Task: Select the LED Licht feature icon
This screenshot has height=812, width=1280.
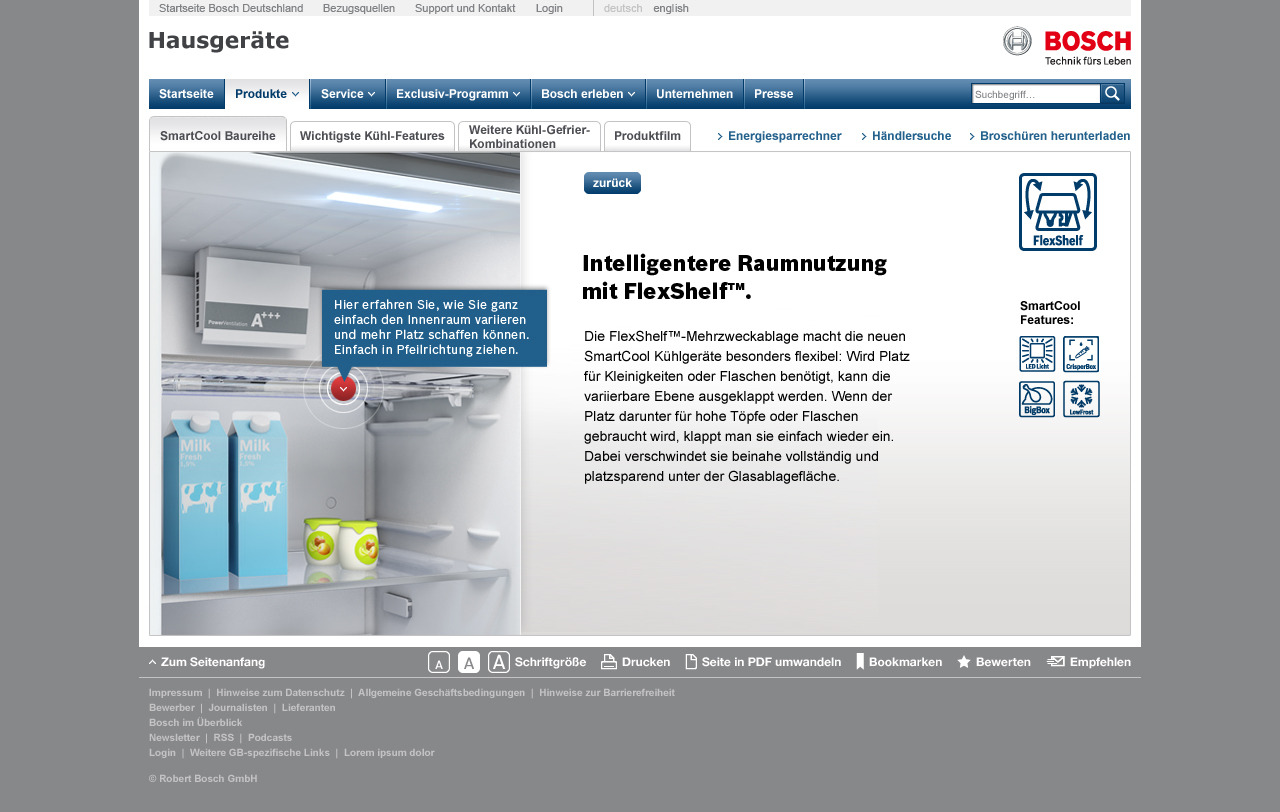Action: click(1037, 353)
